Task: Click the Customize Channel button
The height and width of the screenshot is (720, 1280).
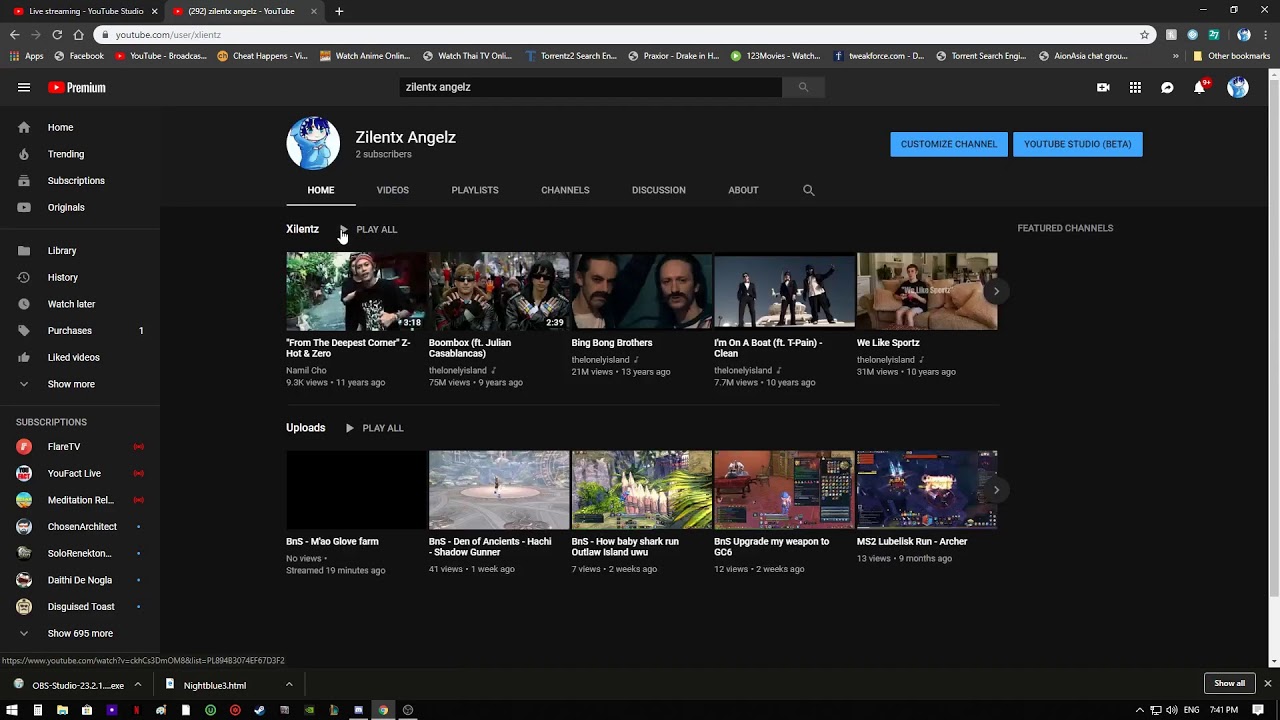Action: point(949,144)
